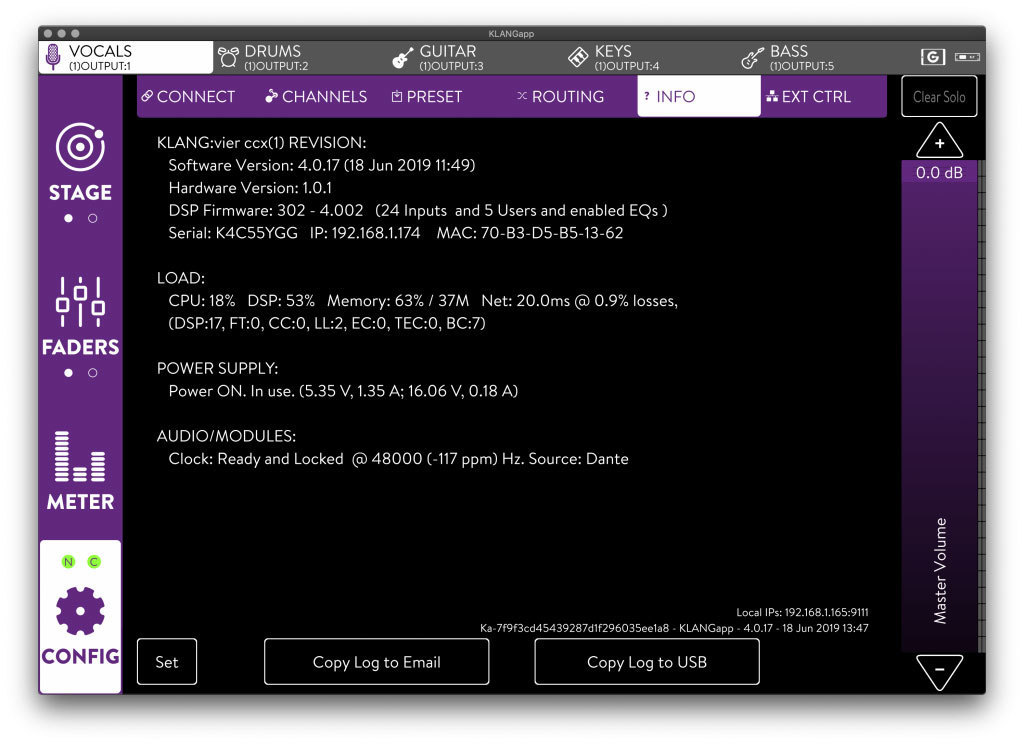The width and height of the screenshot is (1024, 745).
Task: Click the G group icon at top right
Action: (x=933, y=57)
